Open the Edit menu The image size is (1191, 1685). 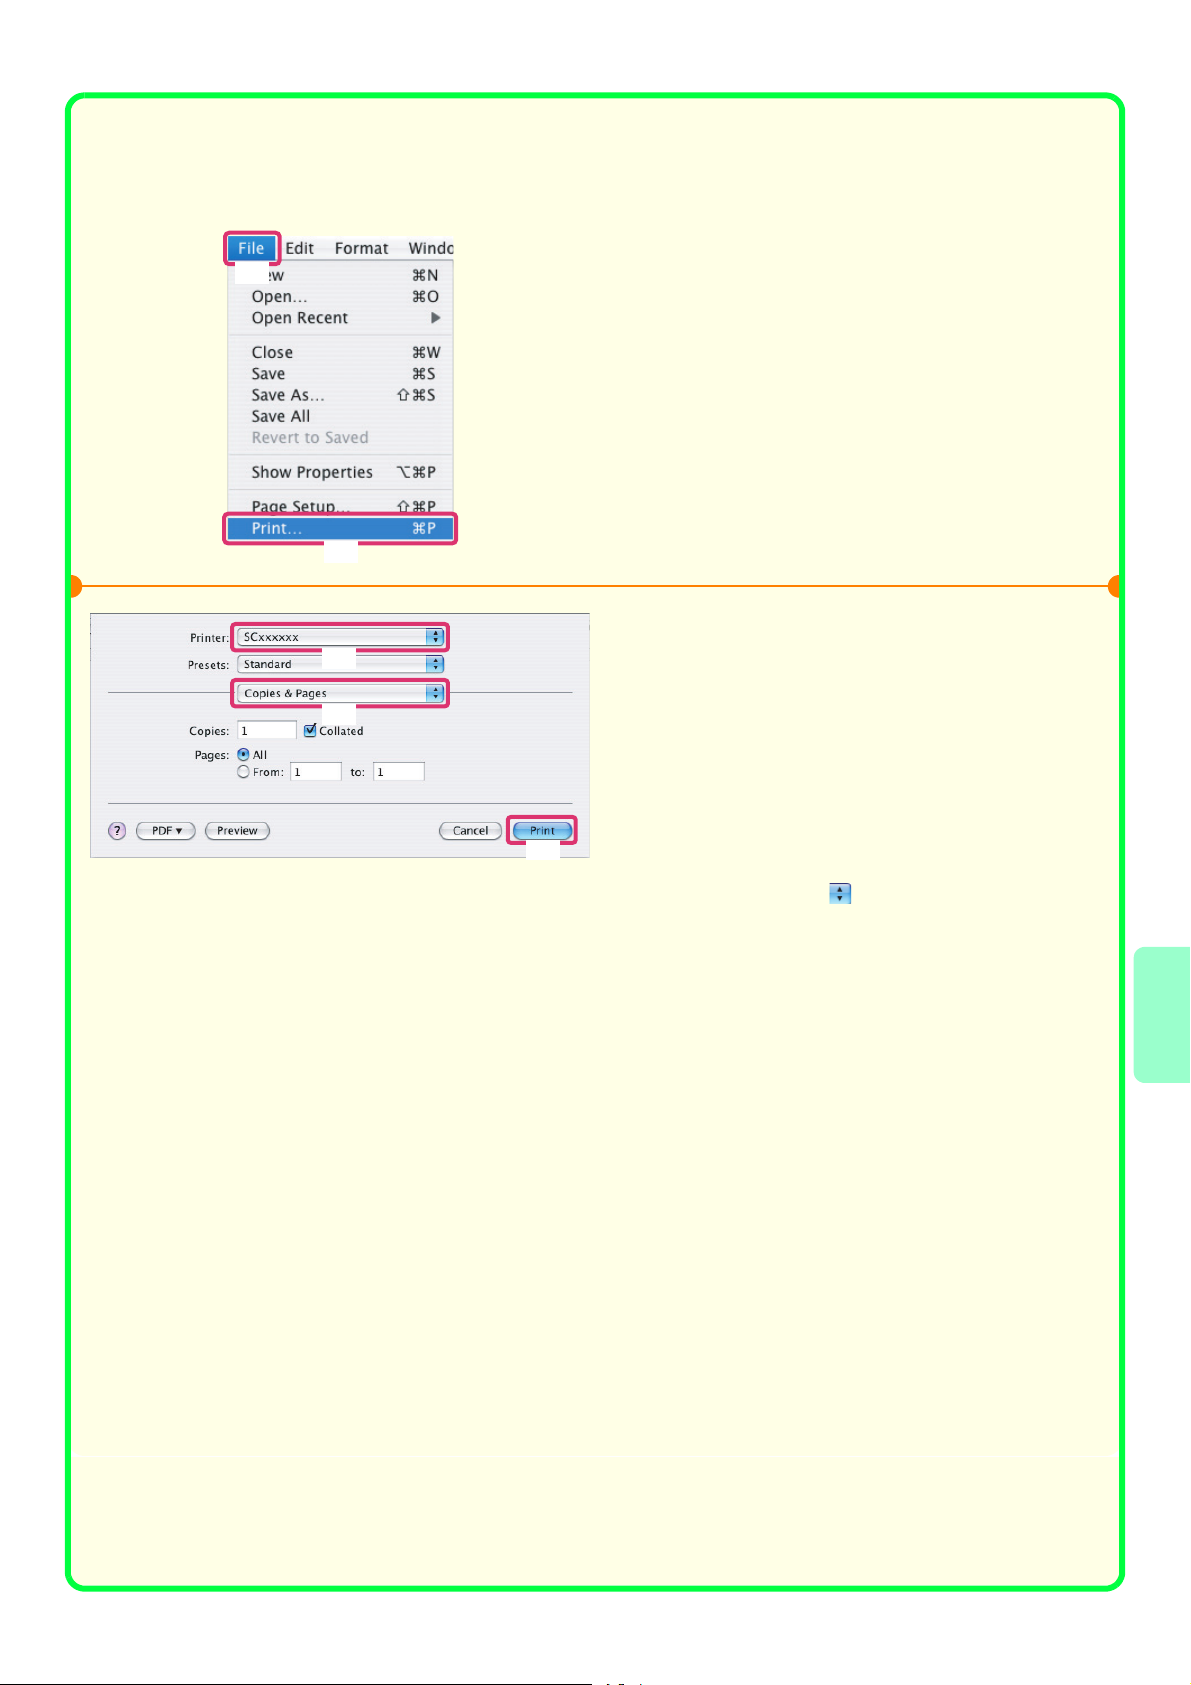coord(300,248)
